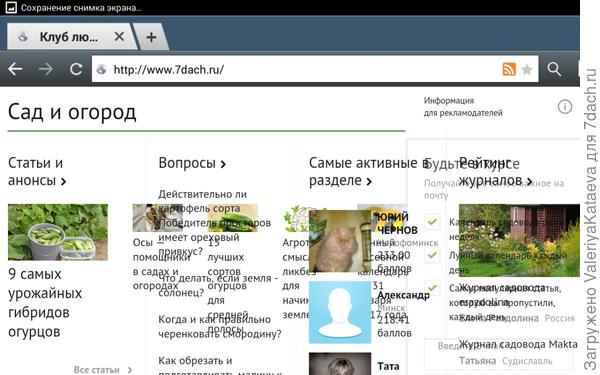Open Журнал садовода Makta link
600x375 pixels.
[518, 344]
